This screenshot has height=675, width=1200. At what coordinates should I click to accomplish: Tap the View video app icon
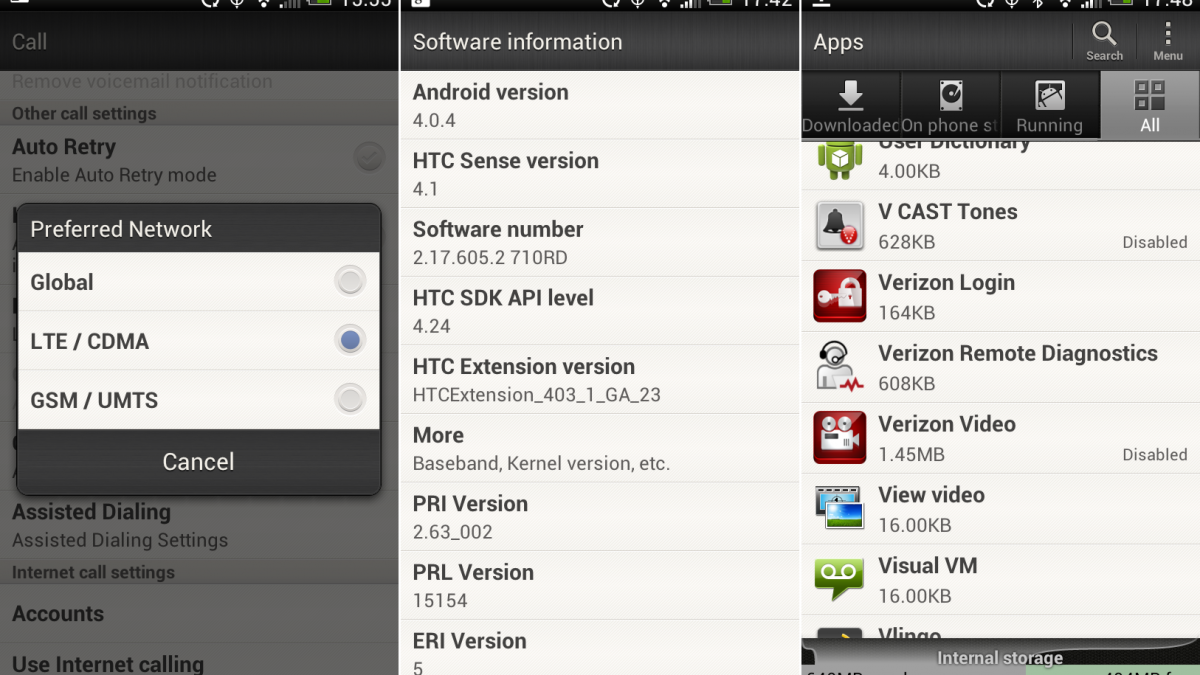[839, 508]
